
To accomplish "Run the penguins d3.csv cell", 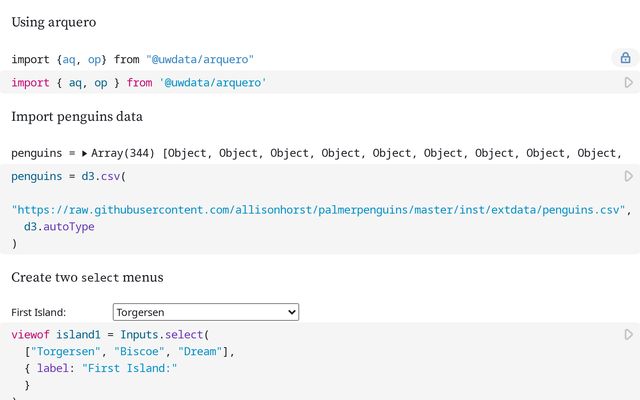I will [x=628, y=176].
